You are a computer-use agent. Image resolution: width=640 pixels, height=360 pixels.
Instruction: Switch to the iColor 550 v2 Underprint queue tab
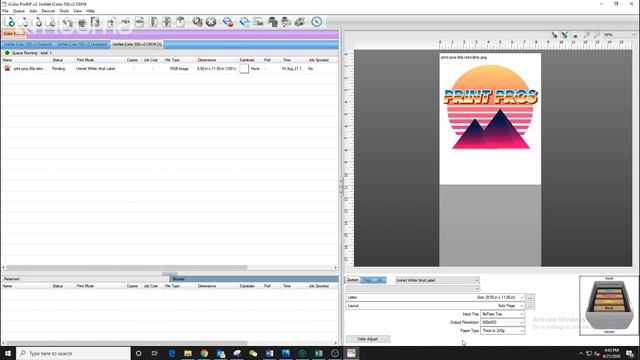[x=82, y=44]
